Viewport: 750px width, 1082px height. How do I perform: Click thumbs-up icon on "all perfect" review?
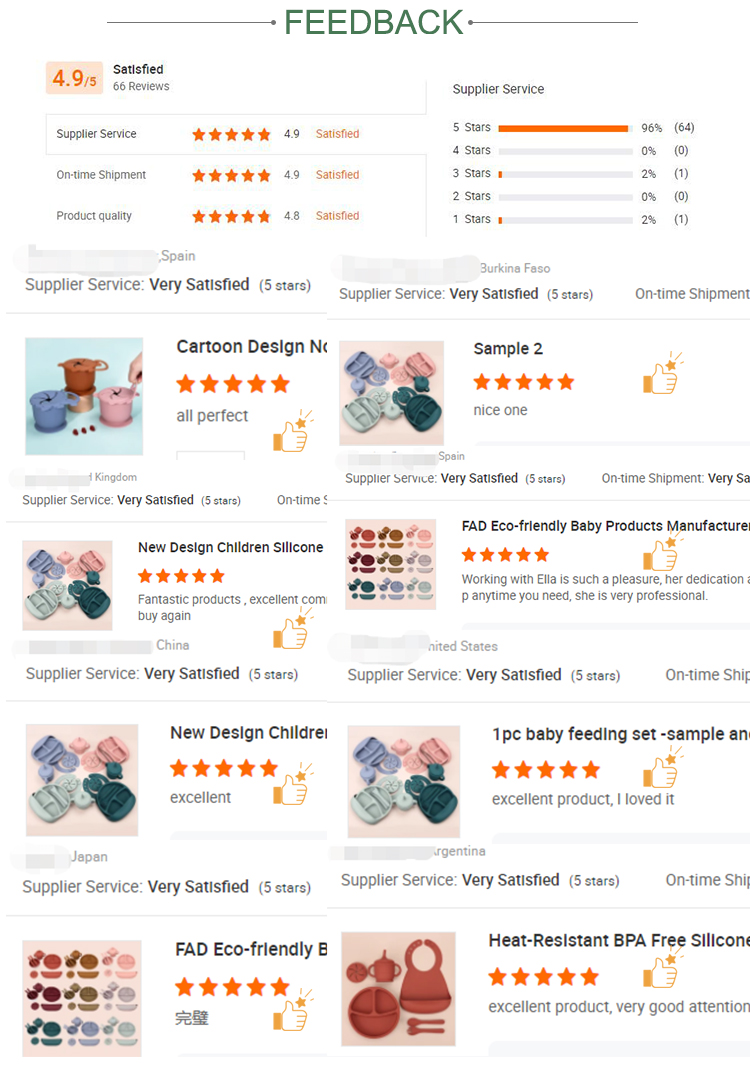pyautogui.click(x=293, y=431)
